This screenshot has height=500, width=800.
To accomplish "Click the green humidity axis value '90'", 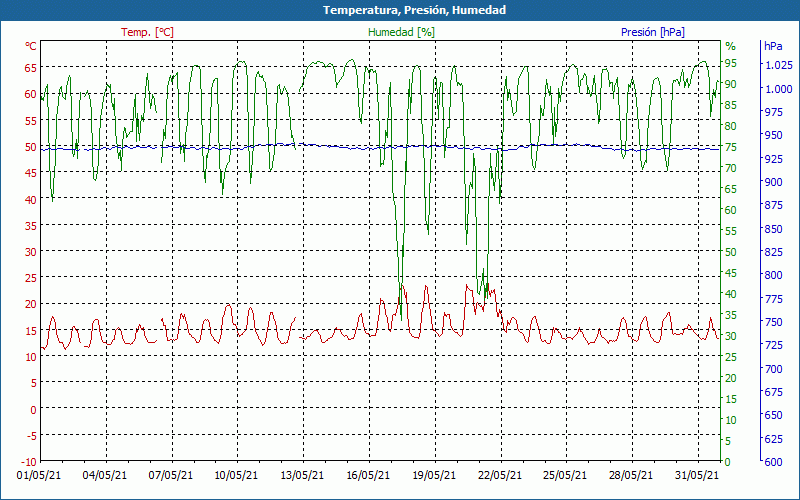I will [x=731, y=84].
